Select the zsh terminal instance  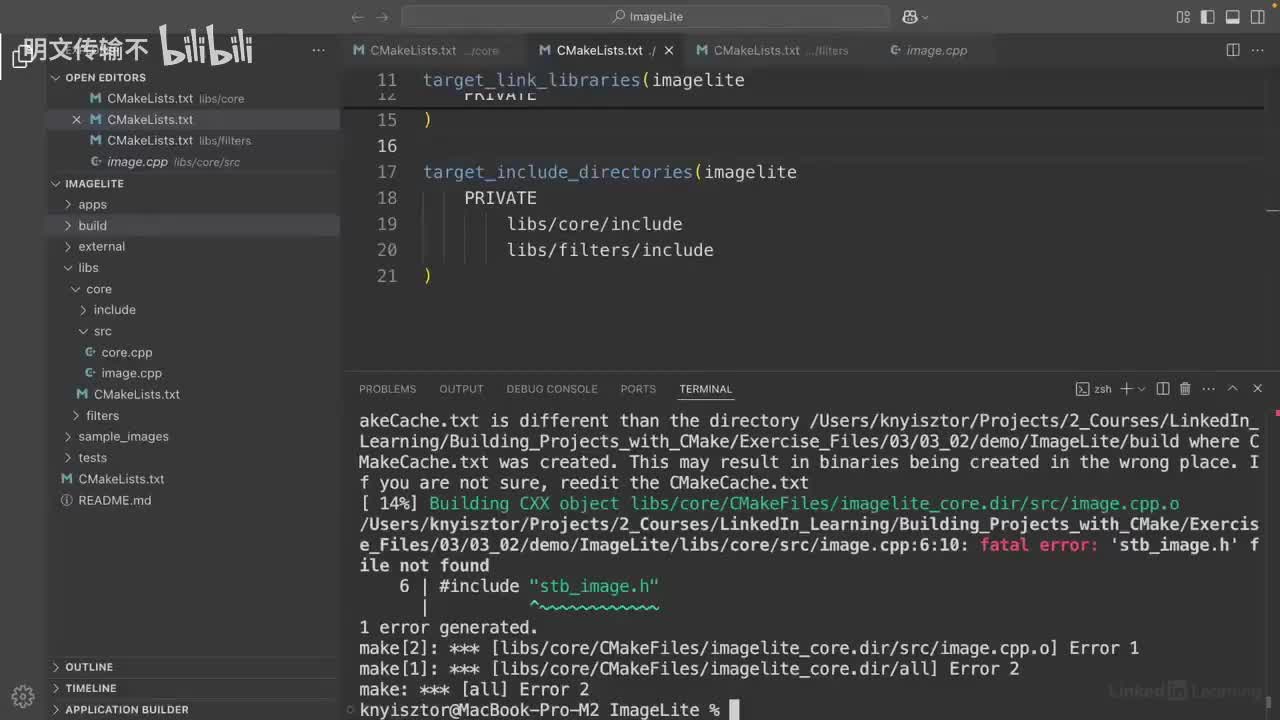point(1094,389)
